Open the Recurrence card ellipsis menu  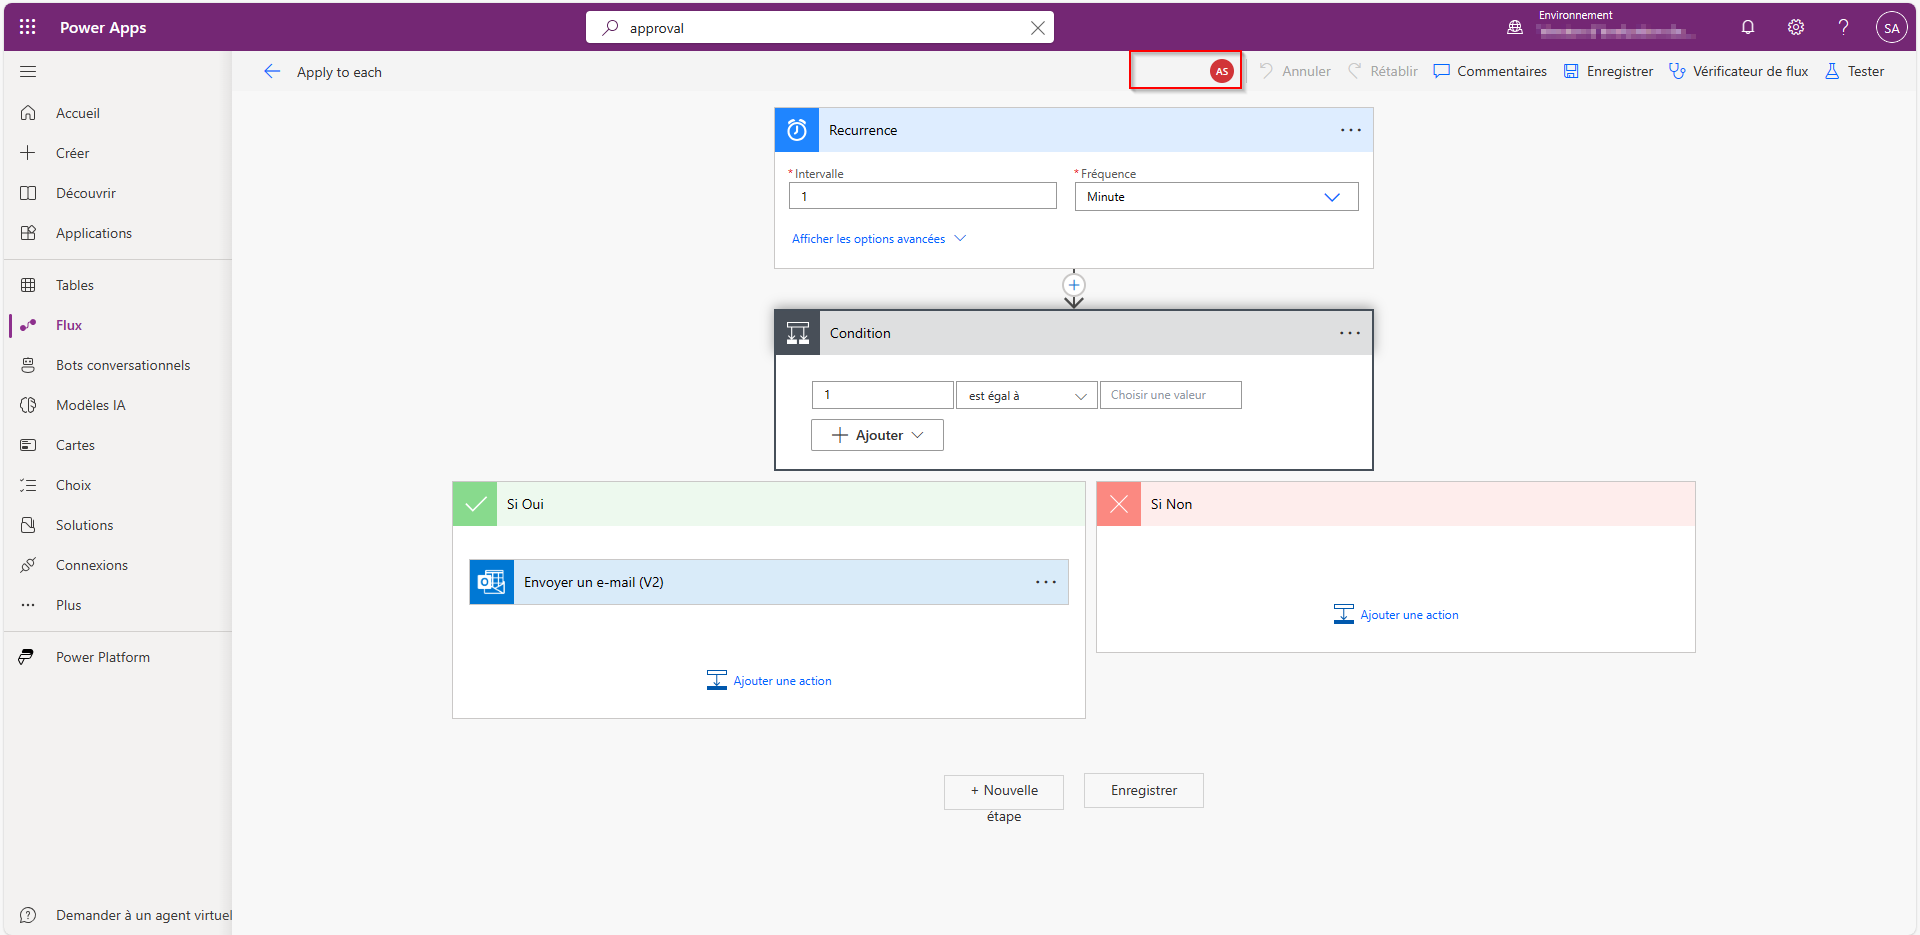coord(1351,130)
